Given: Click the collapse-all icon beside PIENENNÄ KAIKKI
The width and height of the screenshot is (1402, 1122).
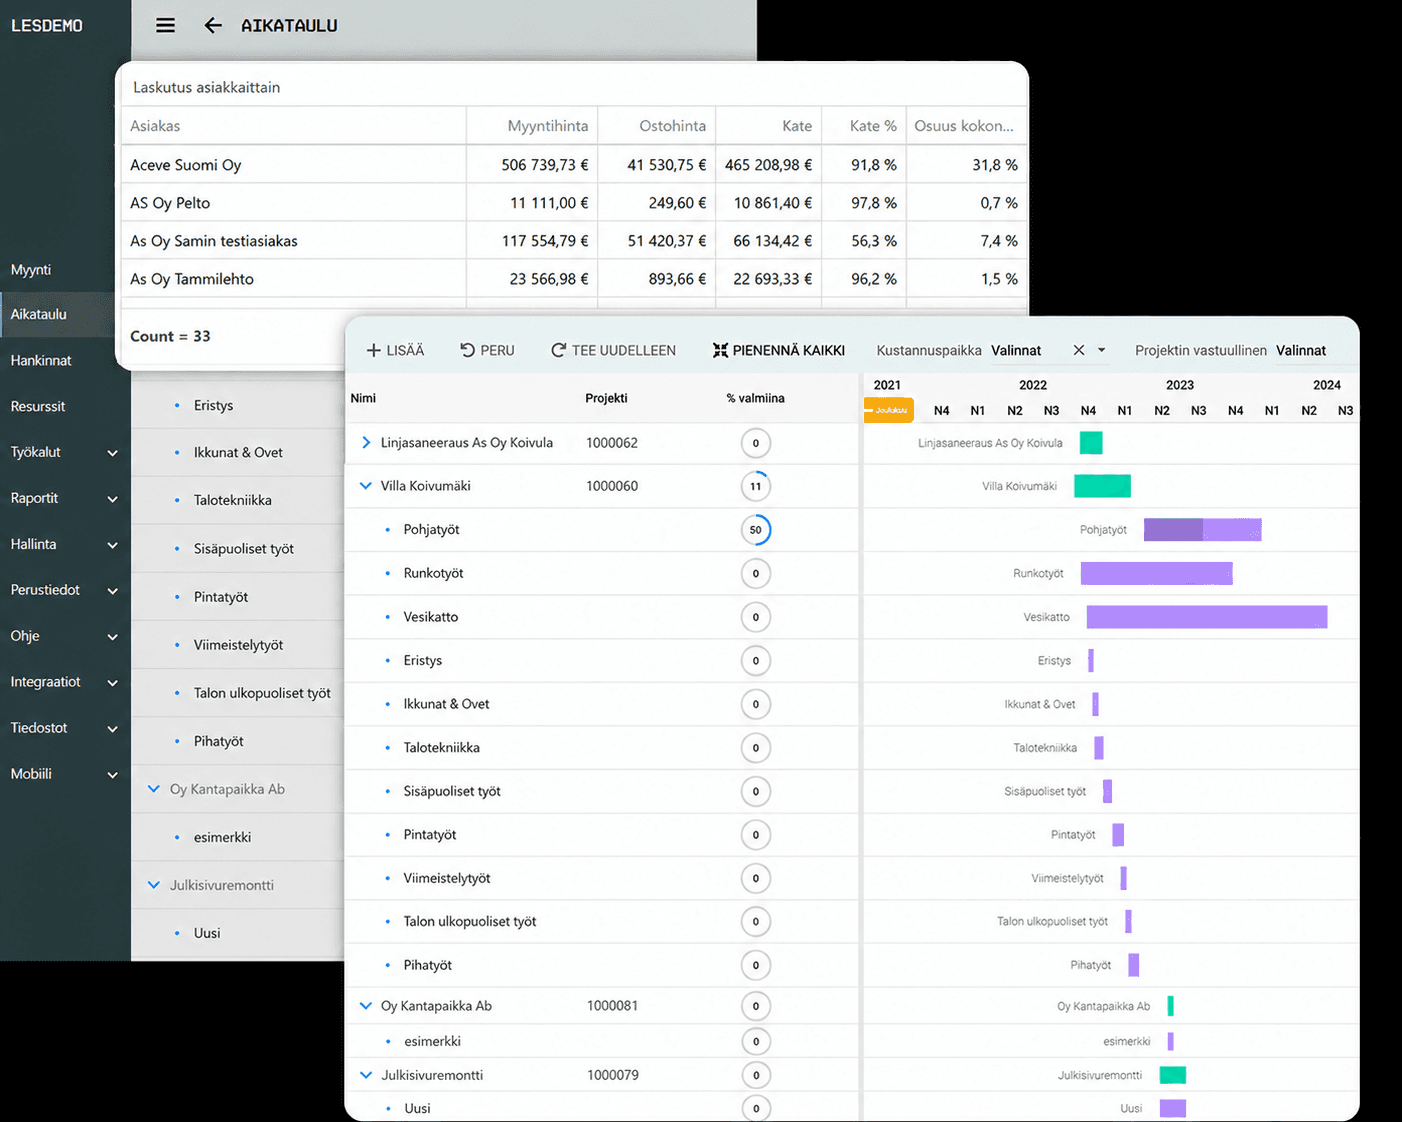Looking at the screenshot, I should tap(720, 351).
